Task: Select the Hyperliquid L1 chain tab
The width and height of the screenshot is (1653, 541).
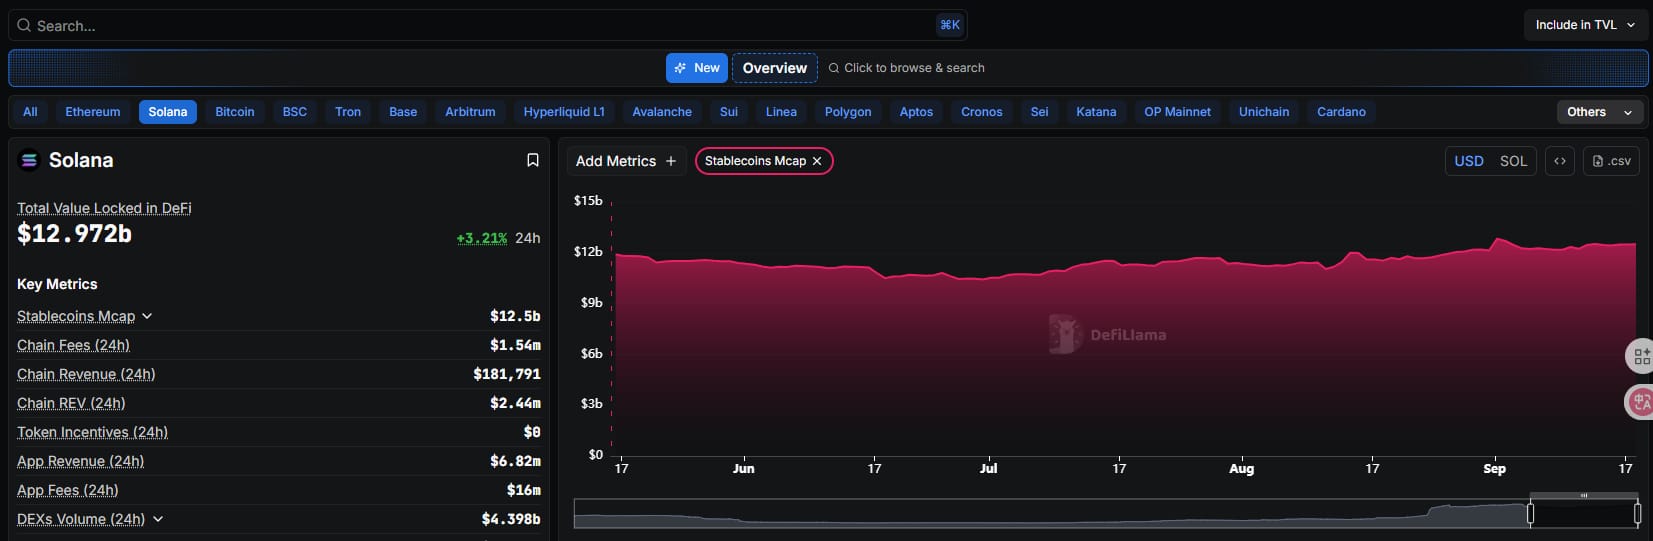Action: click(564, 112)
